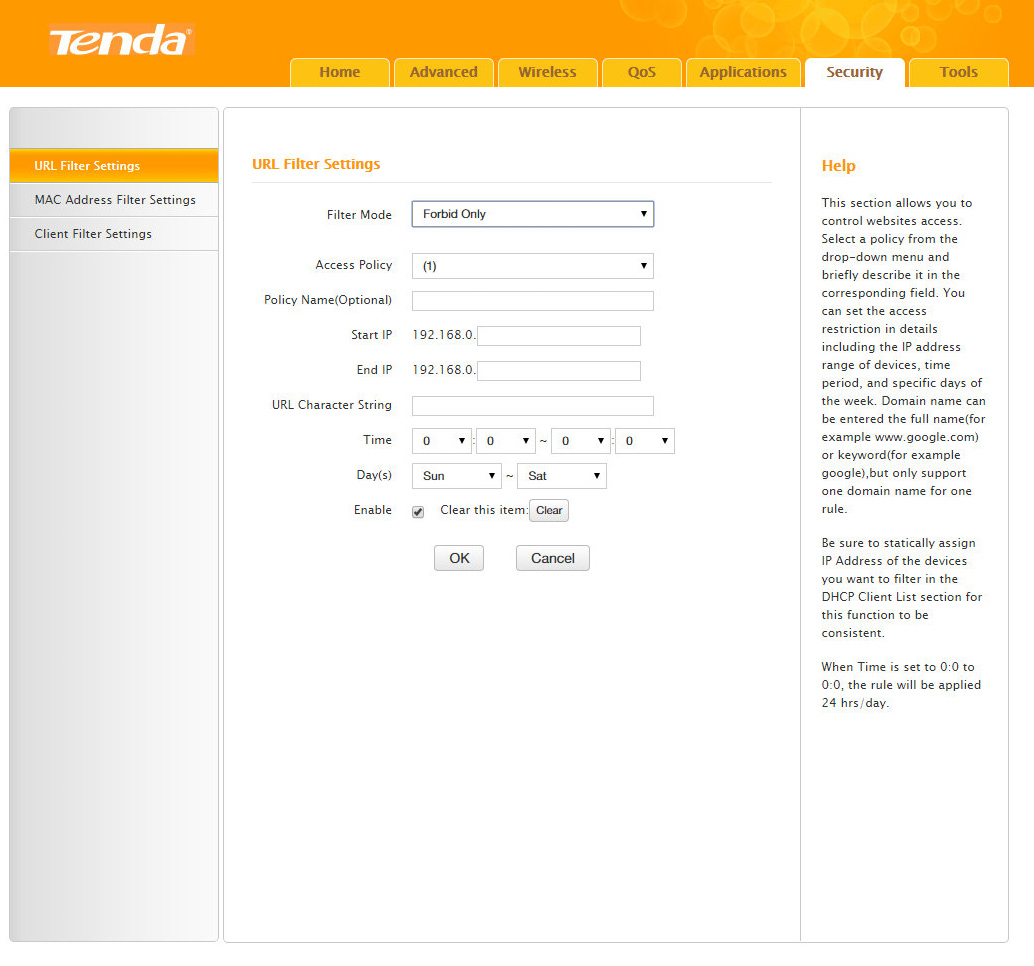This screenshot has width=1034, height=966.
Task: Click the Clear button
Action: pyautogui.click(x=549, y=510)
